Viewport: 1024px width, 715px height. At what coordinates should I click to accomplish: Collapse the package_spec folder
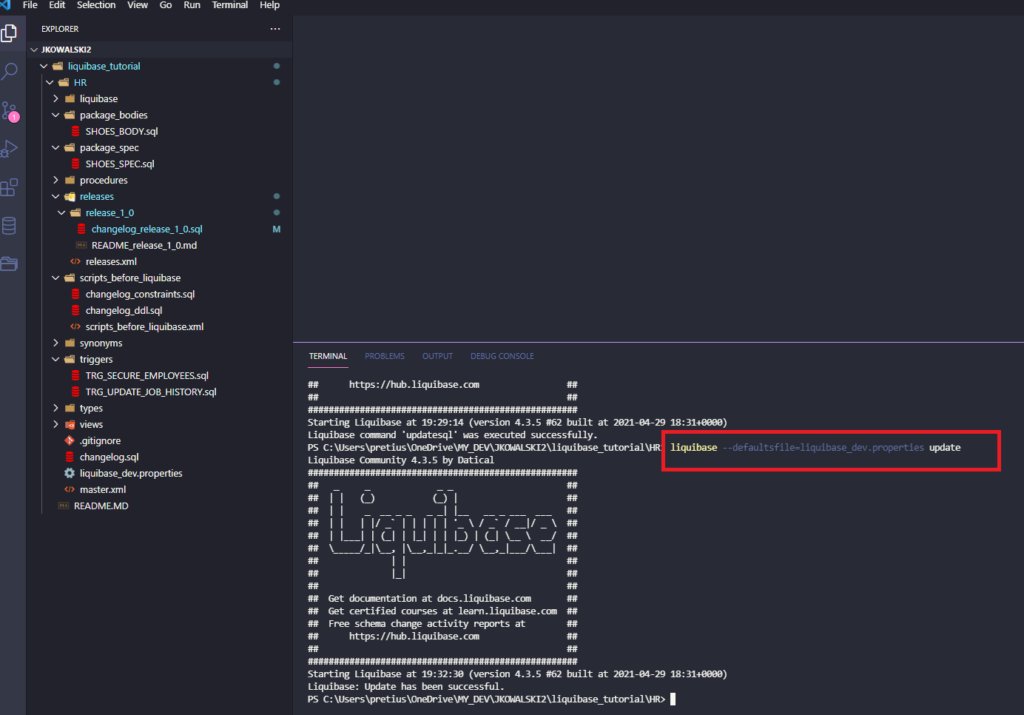pos(56,148)
